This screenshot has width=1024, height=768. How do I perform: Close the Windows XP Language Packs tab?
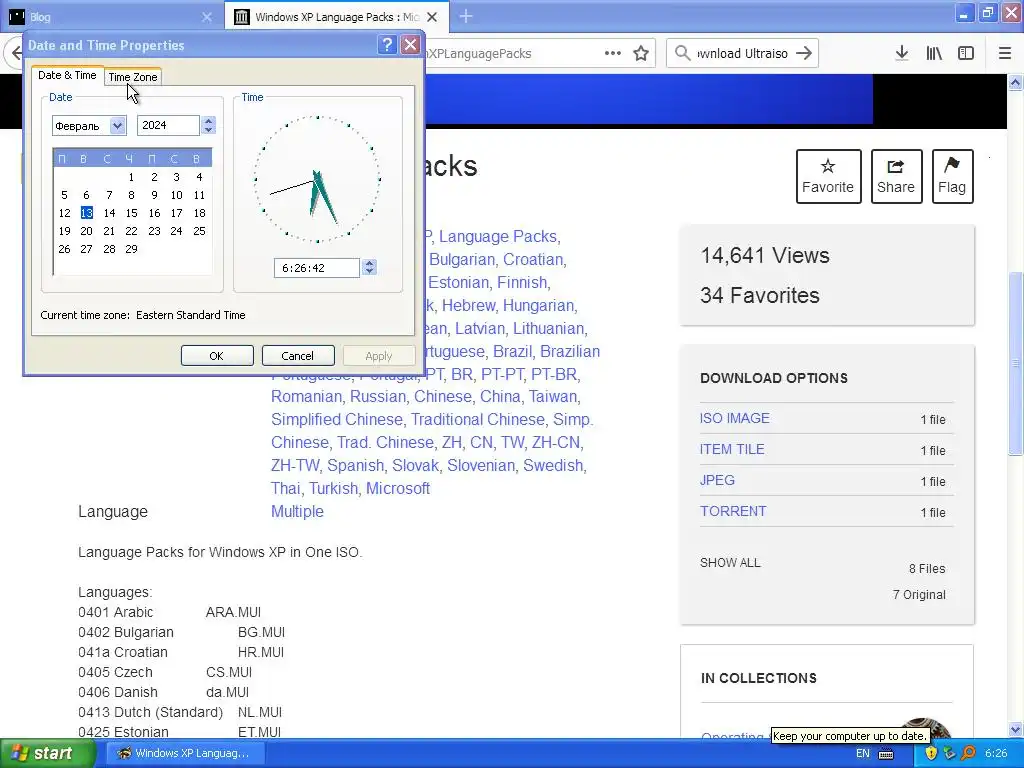click(432, 17)
